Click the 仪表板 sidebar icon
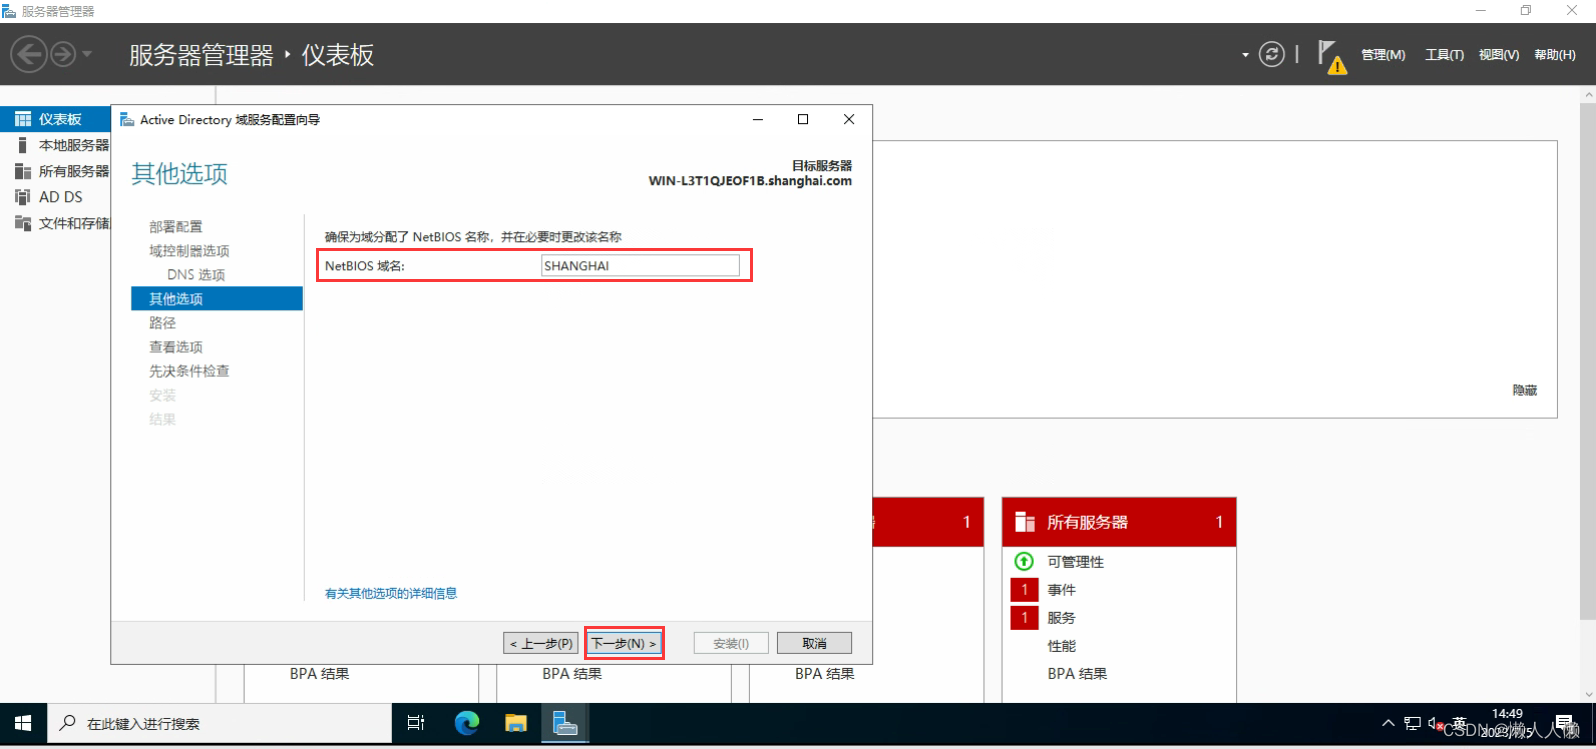 23,119
